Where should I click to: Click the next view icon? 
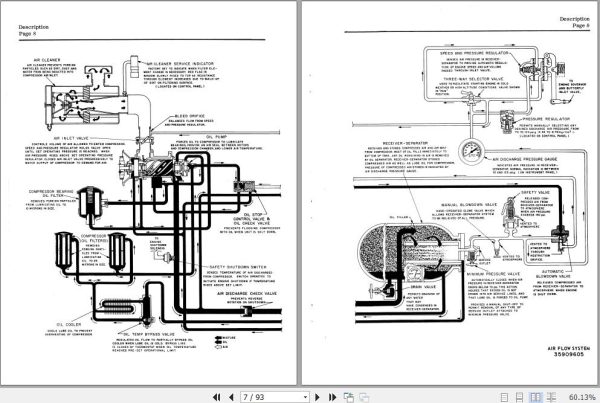tap(364, 397)
